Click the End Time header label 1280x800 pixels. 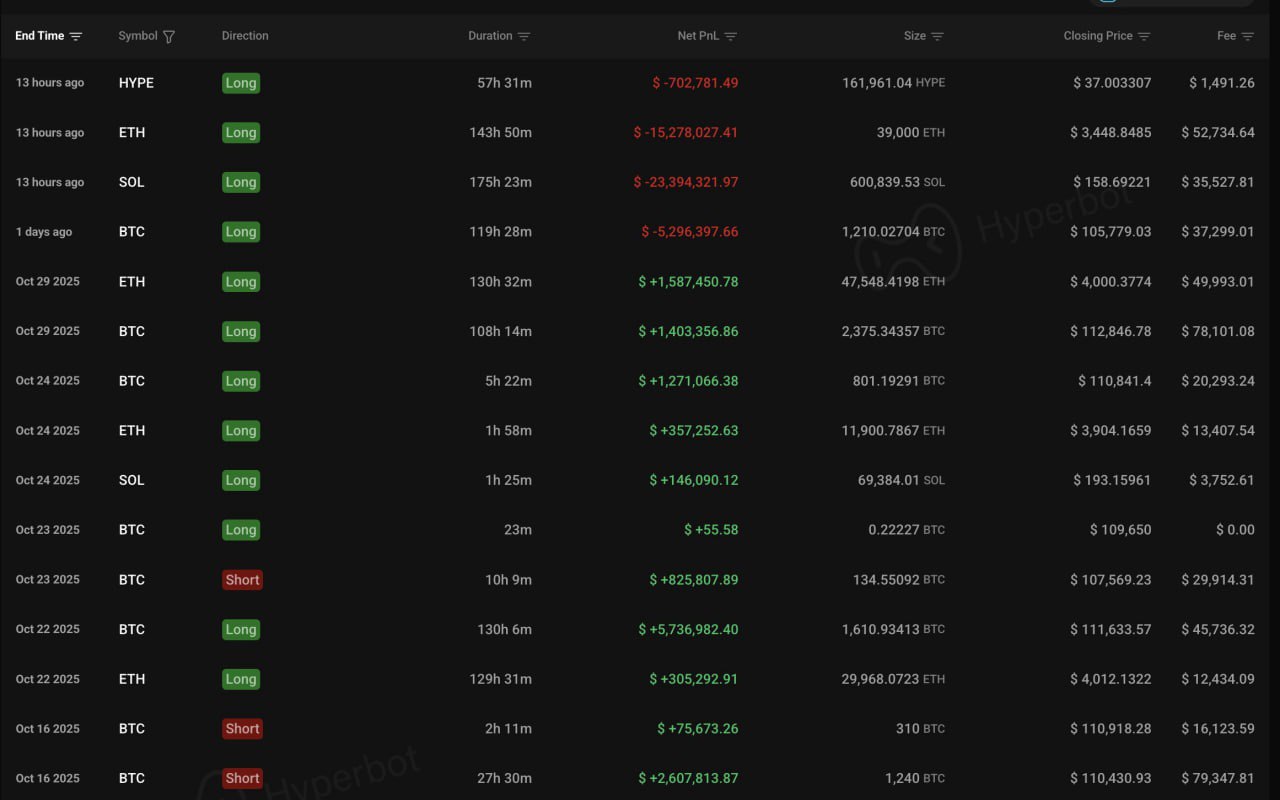[x=40, y=36]
